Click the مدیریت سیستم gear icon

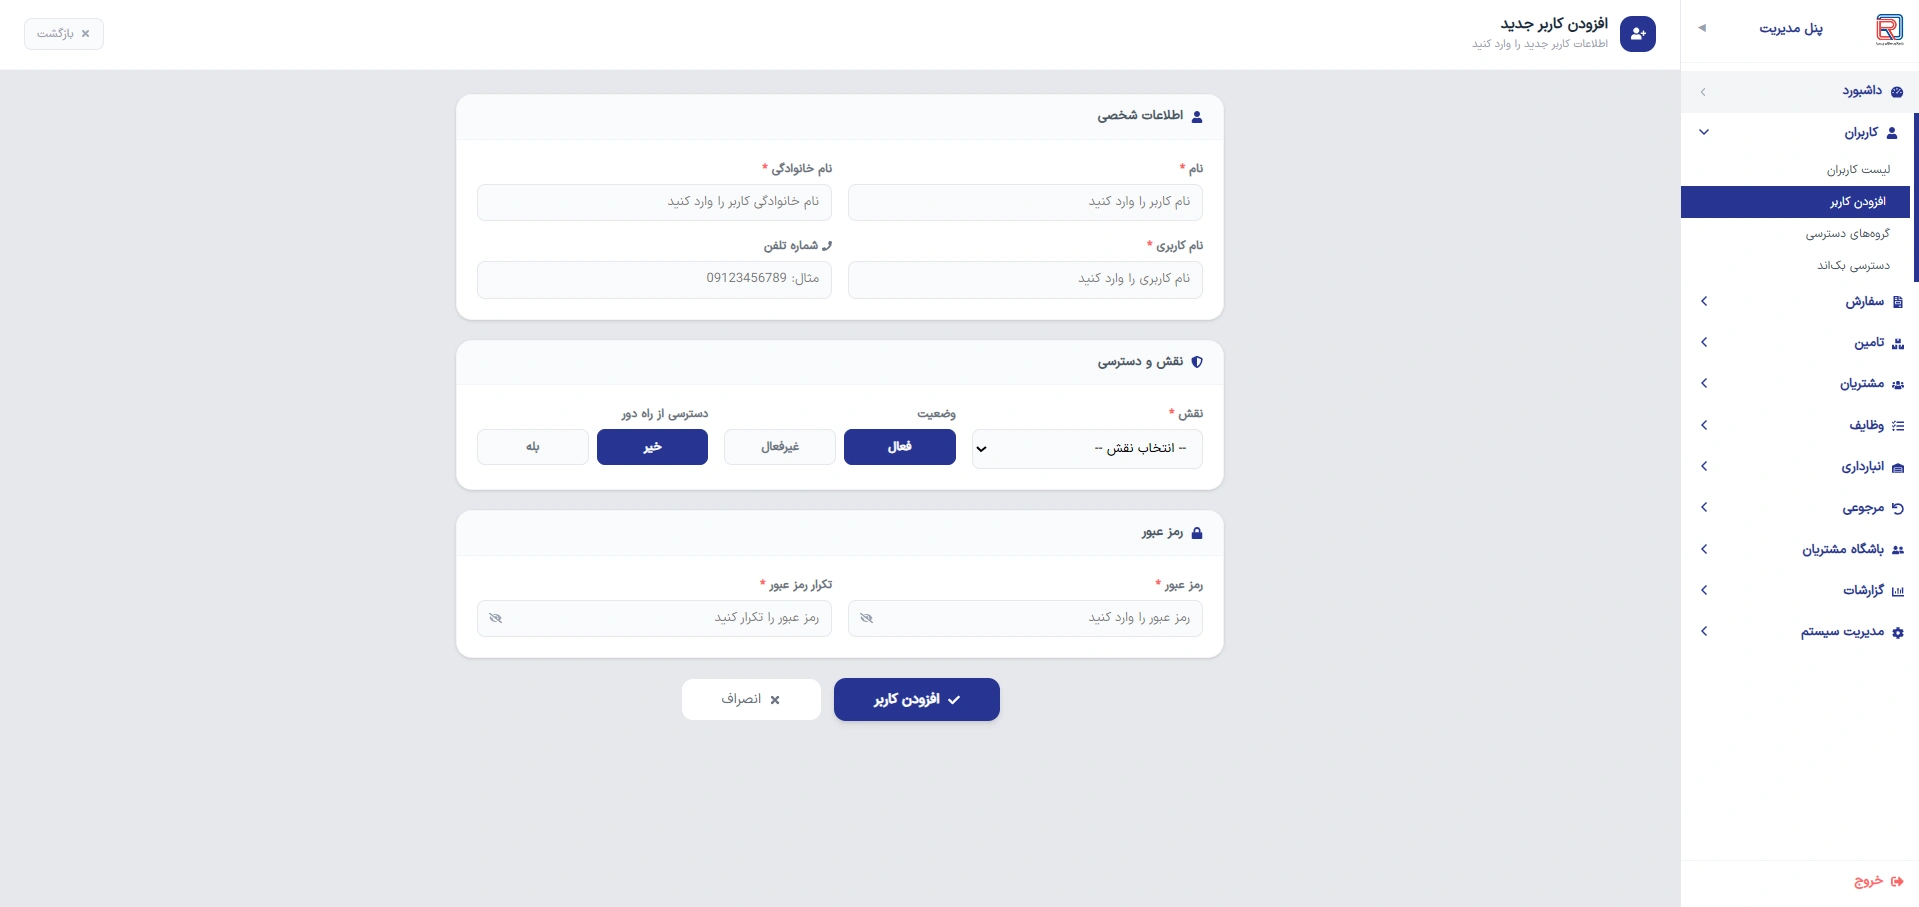(x=1898, y=632)
